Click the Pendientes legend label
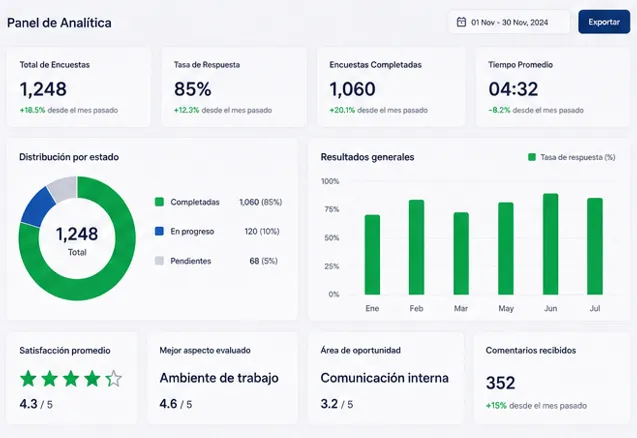 tap(191, 261)
